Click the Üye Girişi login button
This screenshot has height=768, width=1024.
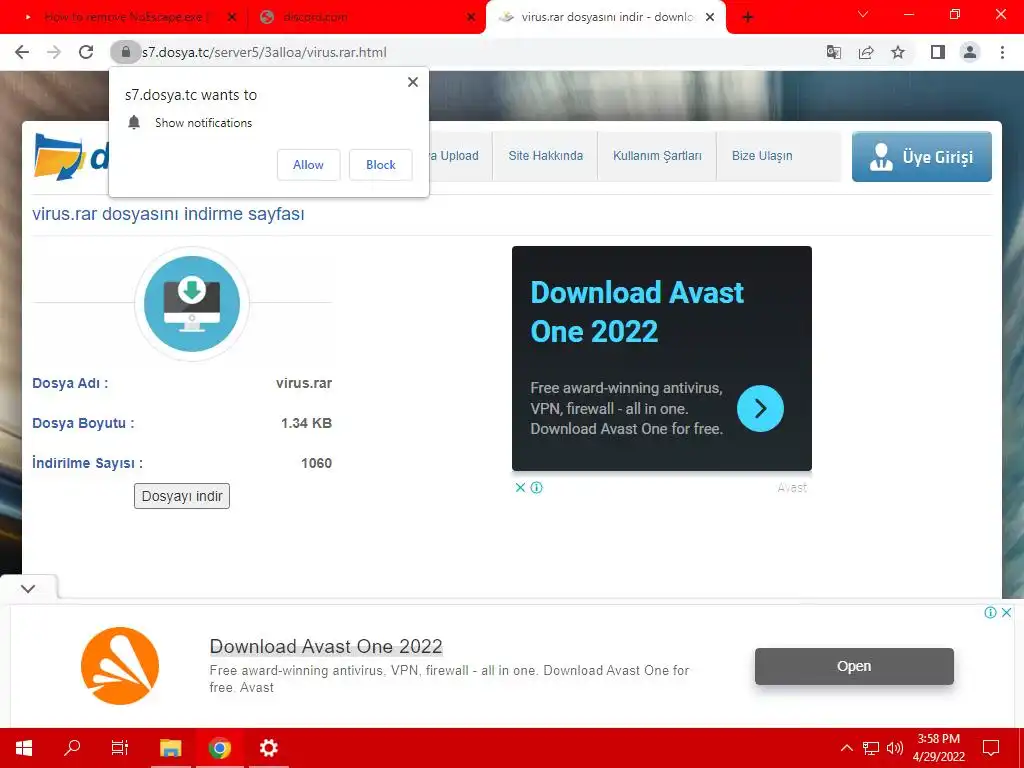(921, 157)
